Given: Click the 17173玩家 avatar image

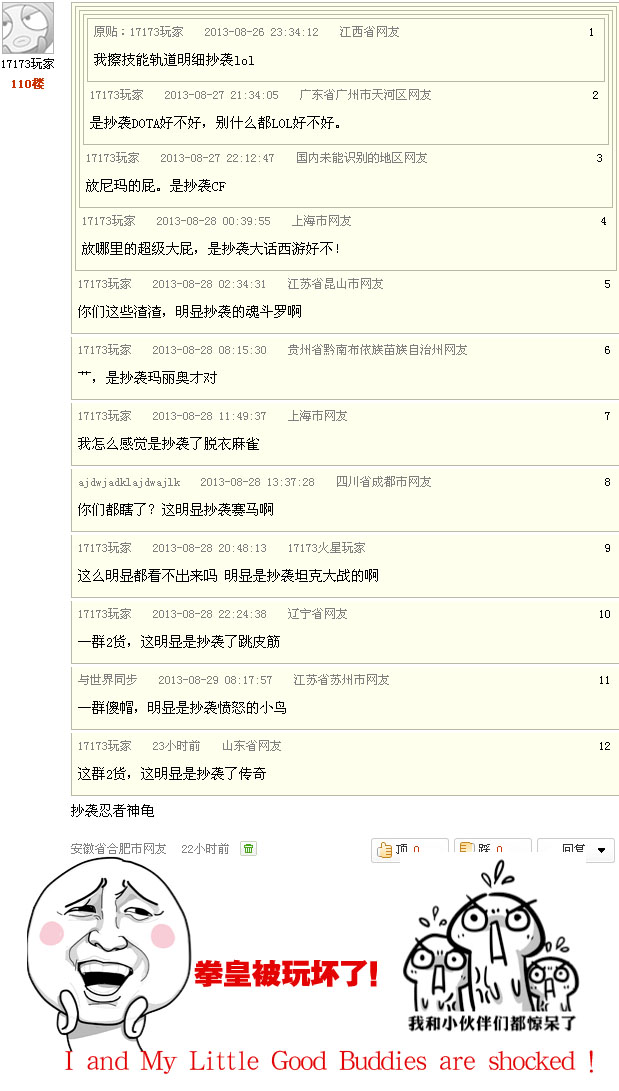Looking at the screenshot, I should click(27, 27).
